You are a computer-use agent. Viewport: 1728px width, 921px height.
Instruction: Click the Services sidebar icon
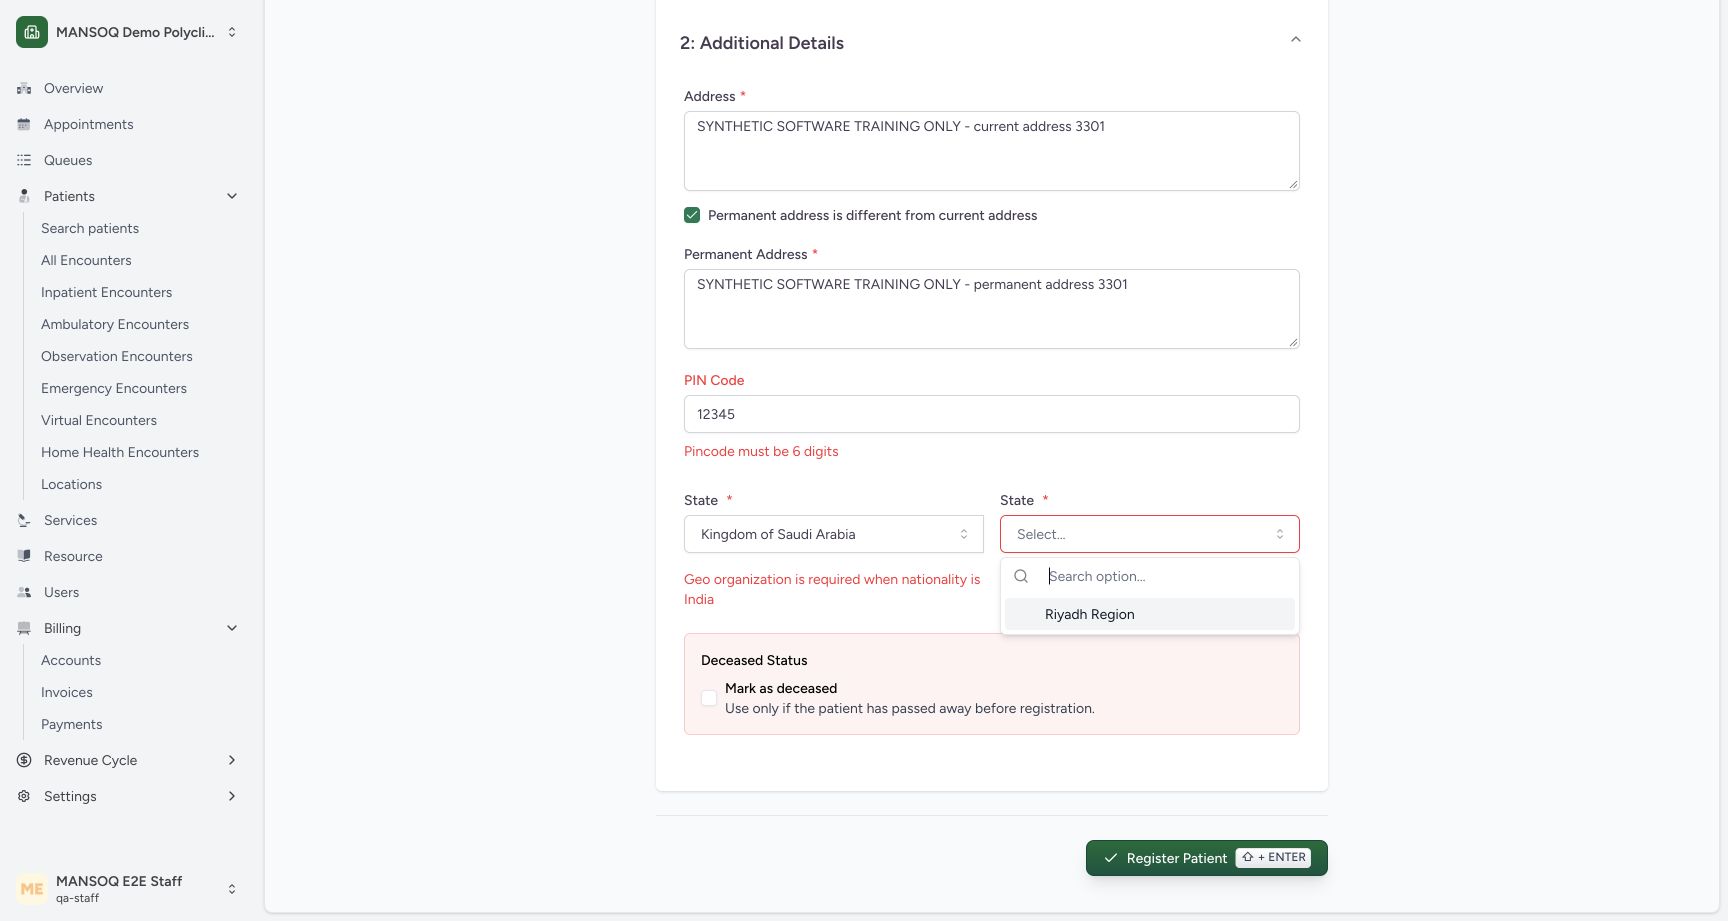point(24,520)
